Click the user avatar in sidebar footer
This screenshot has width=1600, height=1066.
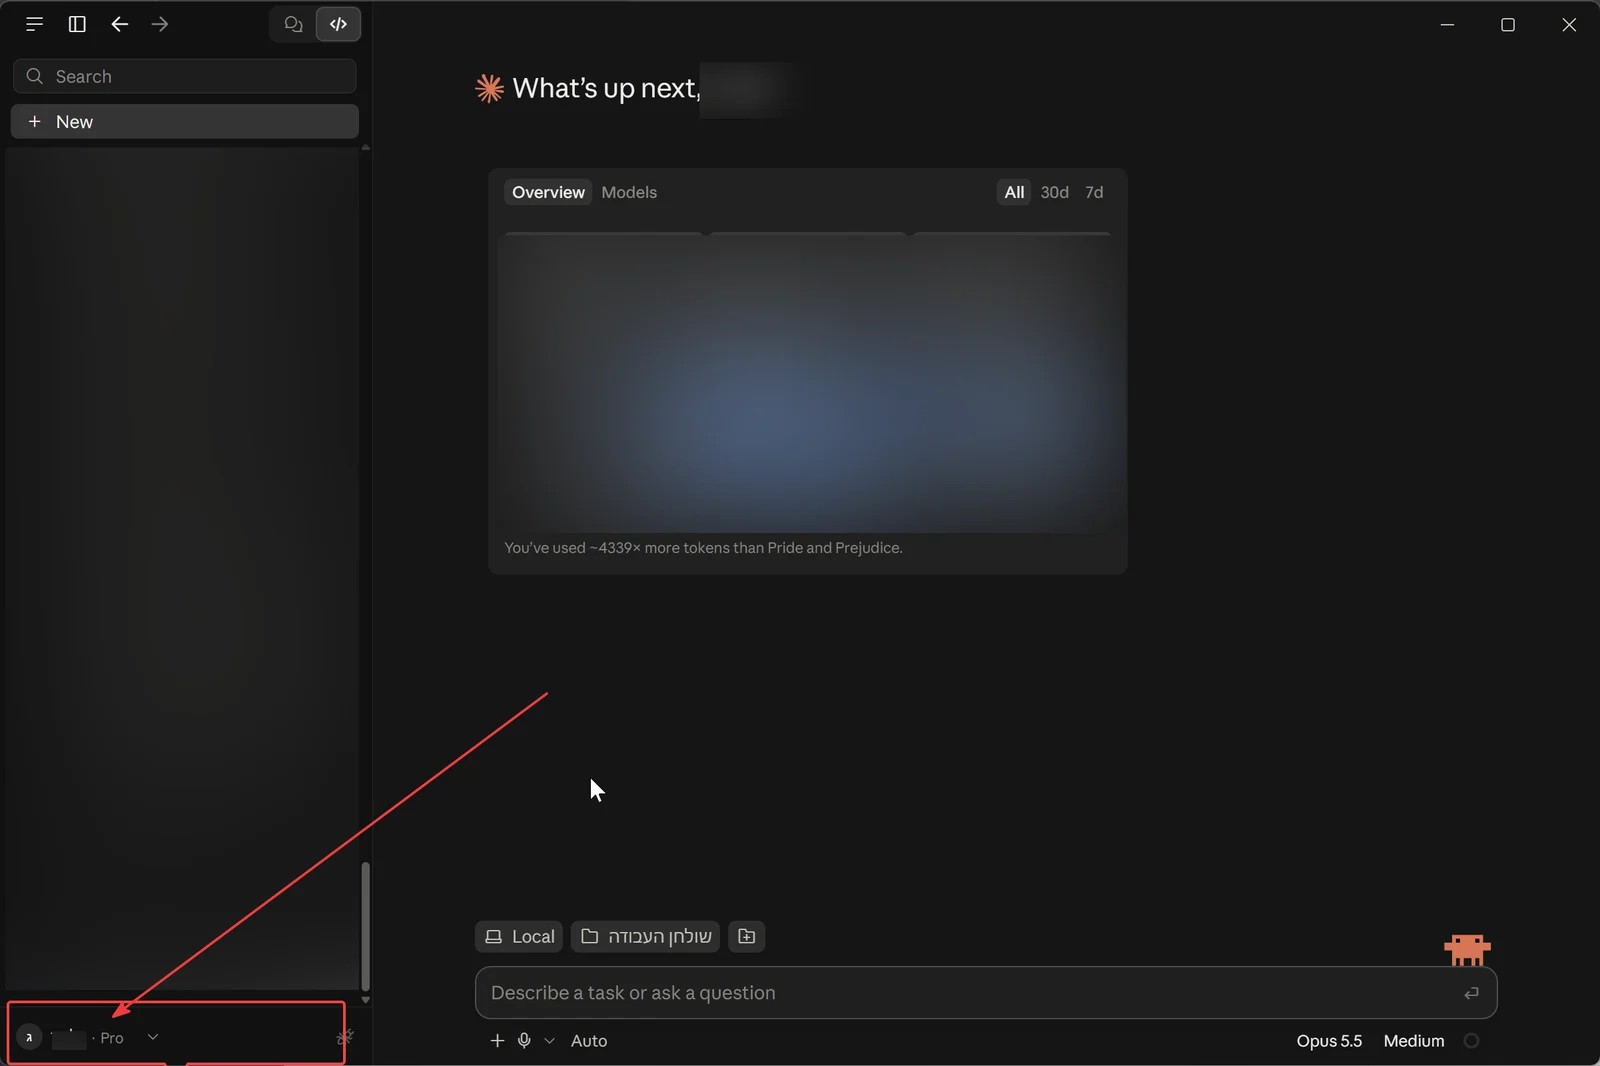click(29, 1037)
